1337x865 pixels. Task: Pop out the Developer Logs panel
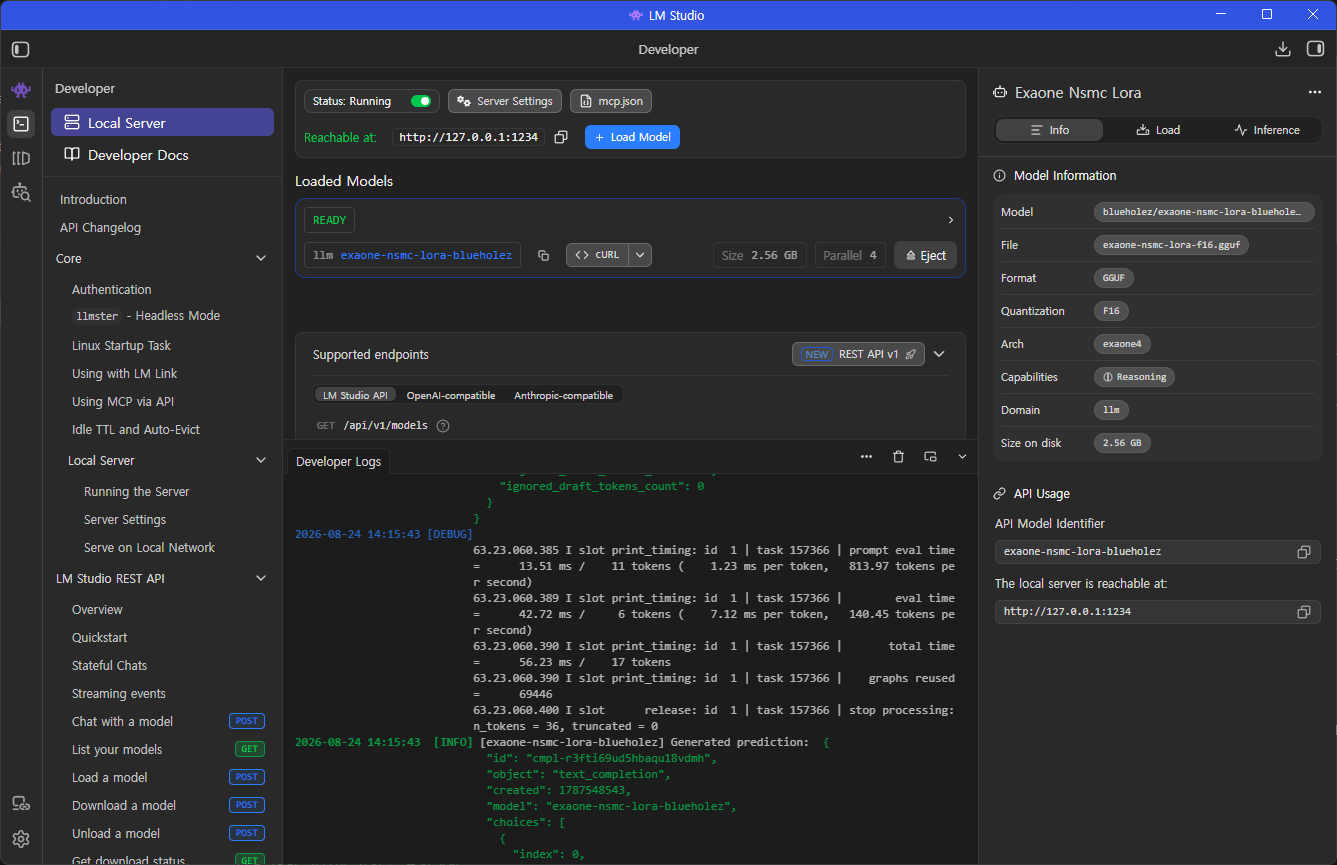(x=930, y=456)
